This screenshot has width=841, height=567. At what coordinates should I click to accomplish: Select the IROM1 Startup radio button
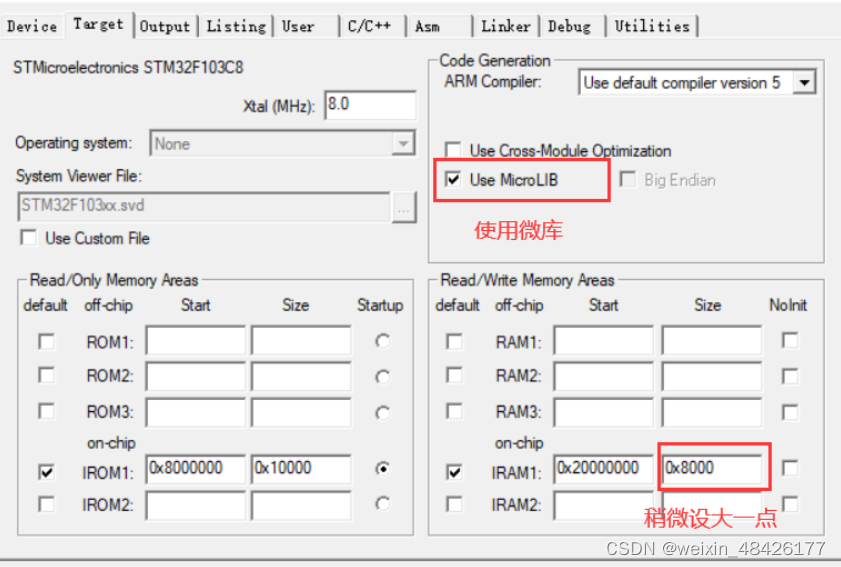(382, 469)
